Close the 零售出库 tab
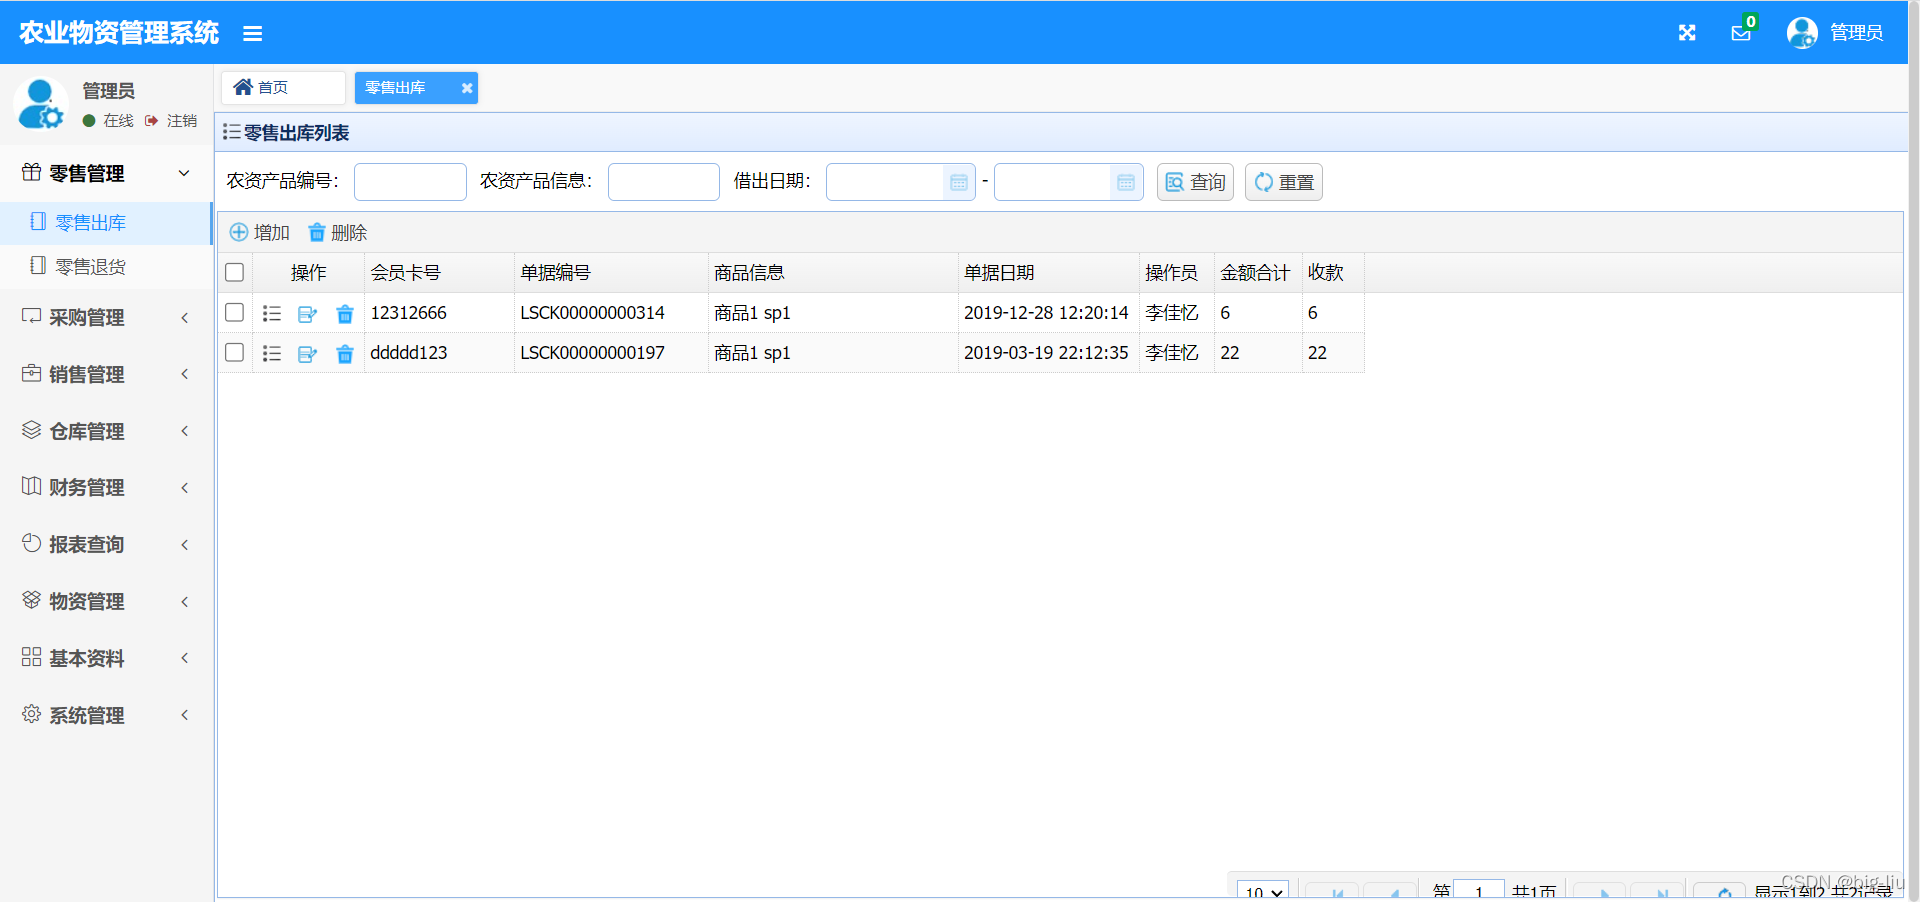The width and height of the screenshot is (1920, 902). (x=467, y=88)
